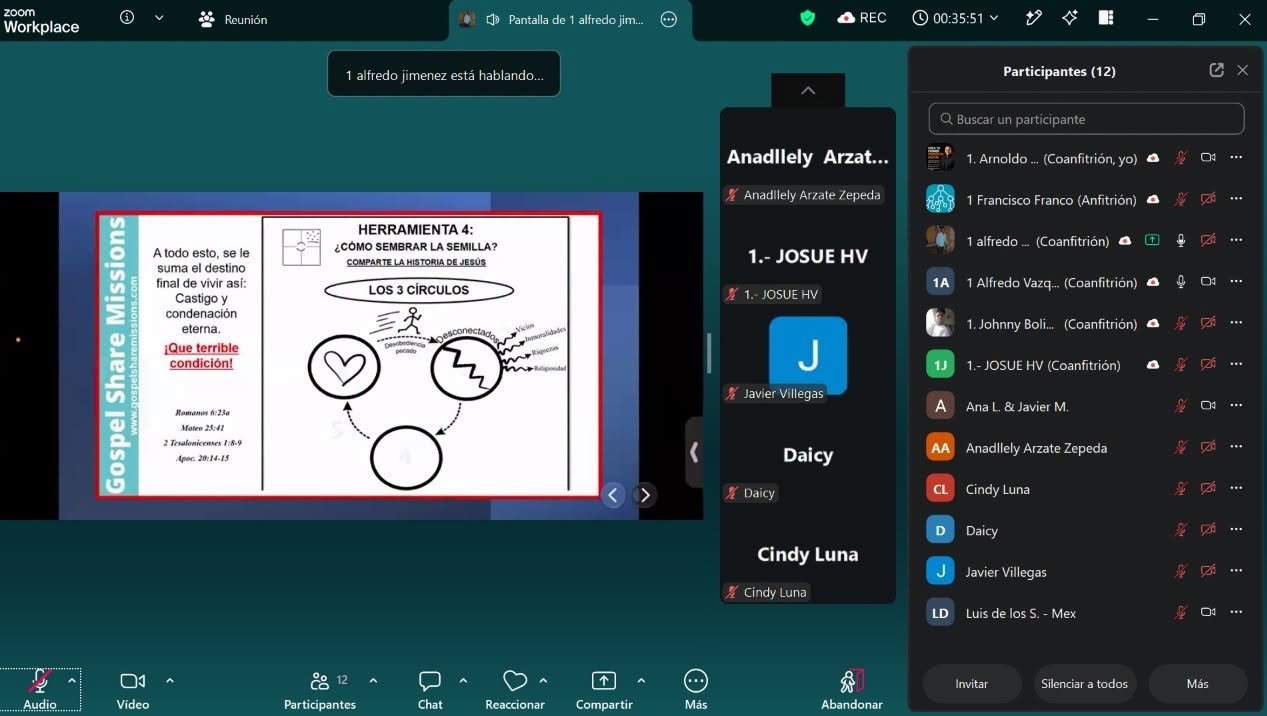Image resolution: width=1267 pixels, height=716 pixels.
Task: Open the view layout icon in top bar
Action: (1106, 18)
